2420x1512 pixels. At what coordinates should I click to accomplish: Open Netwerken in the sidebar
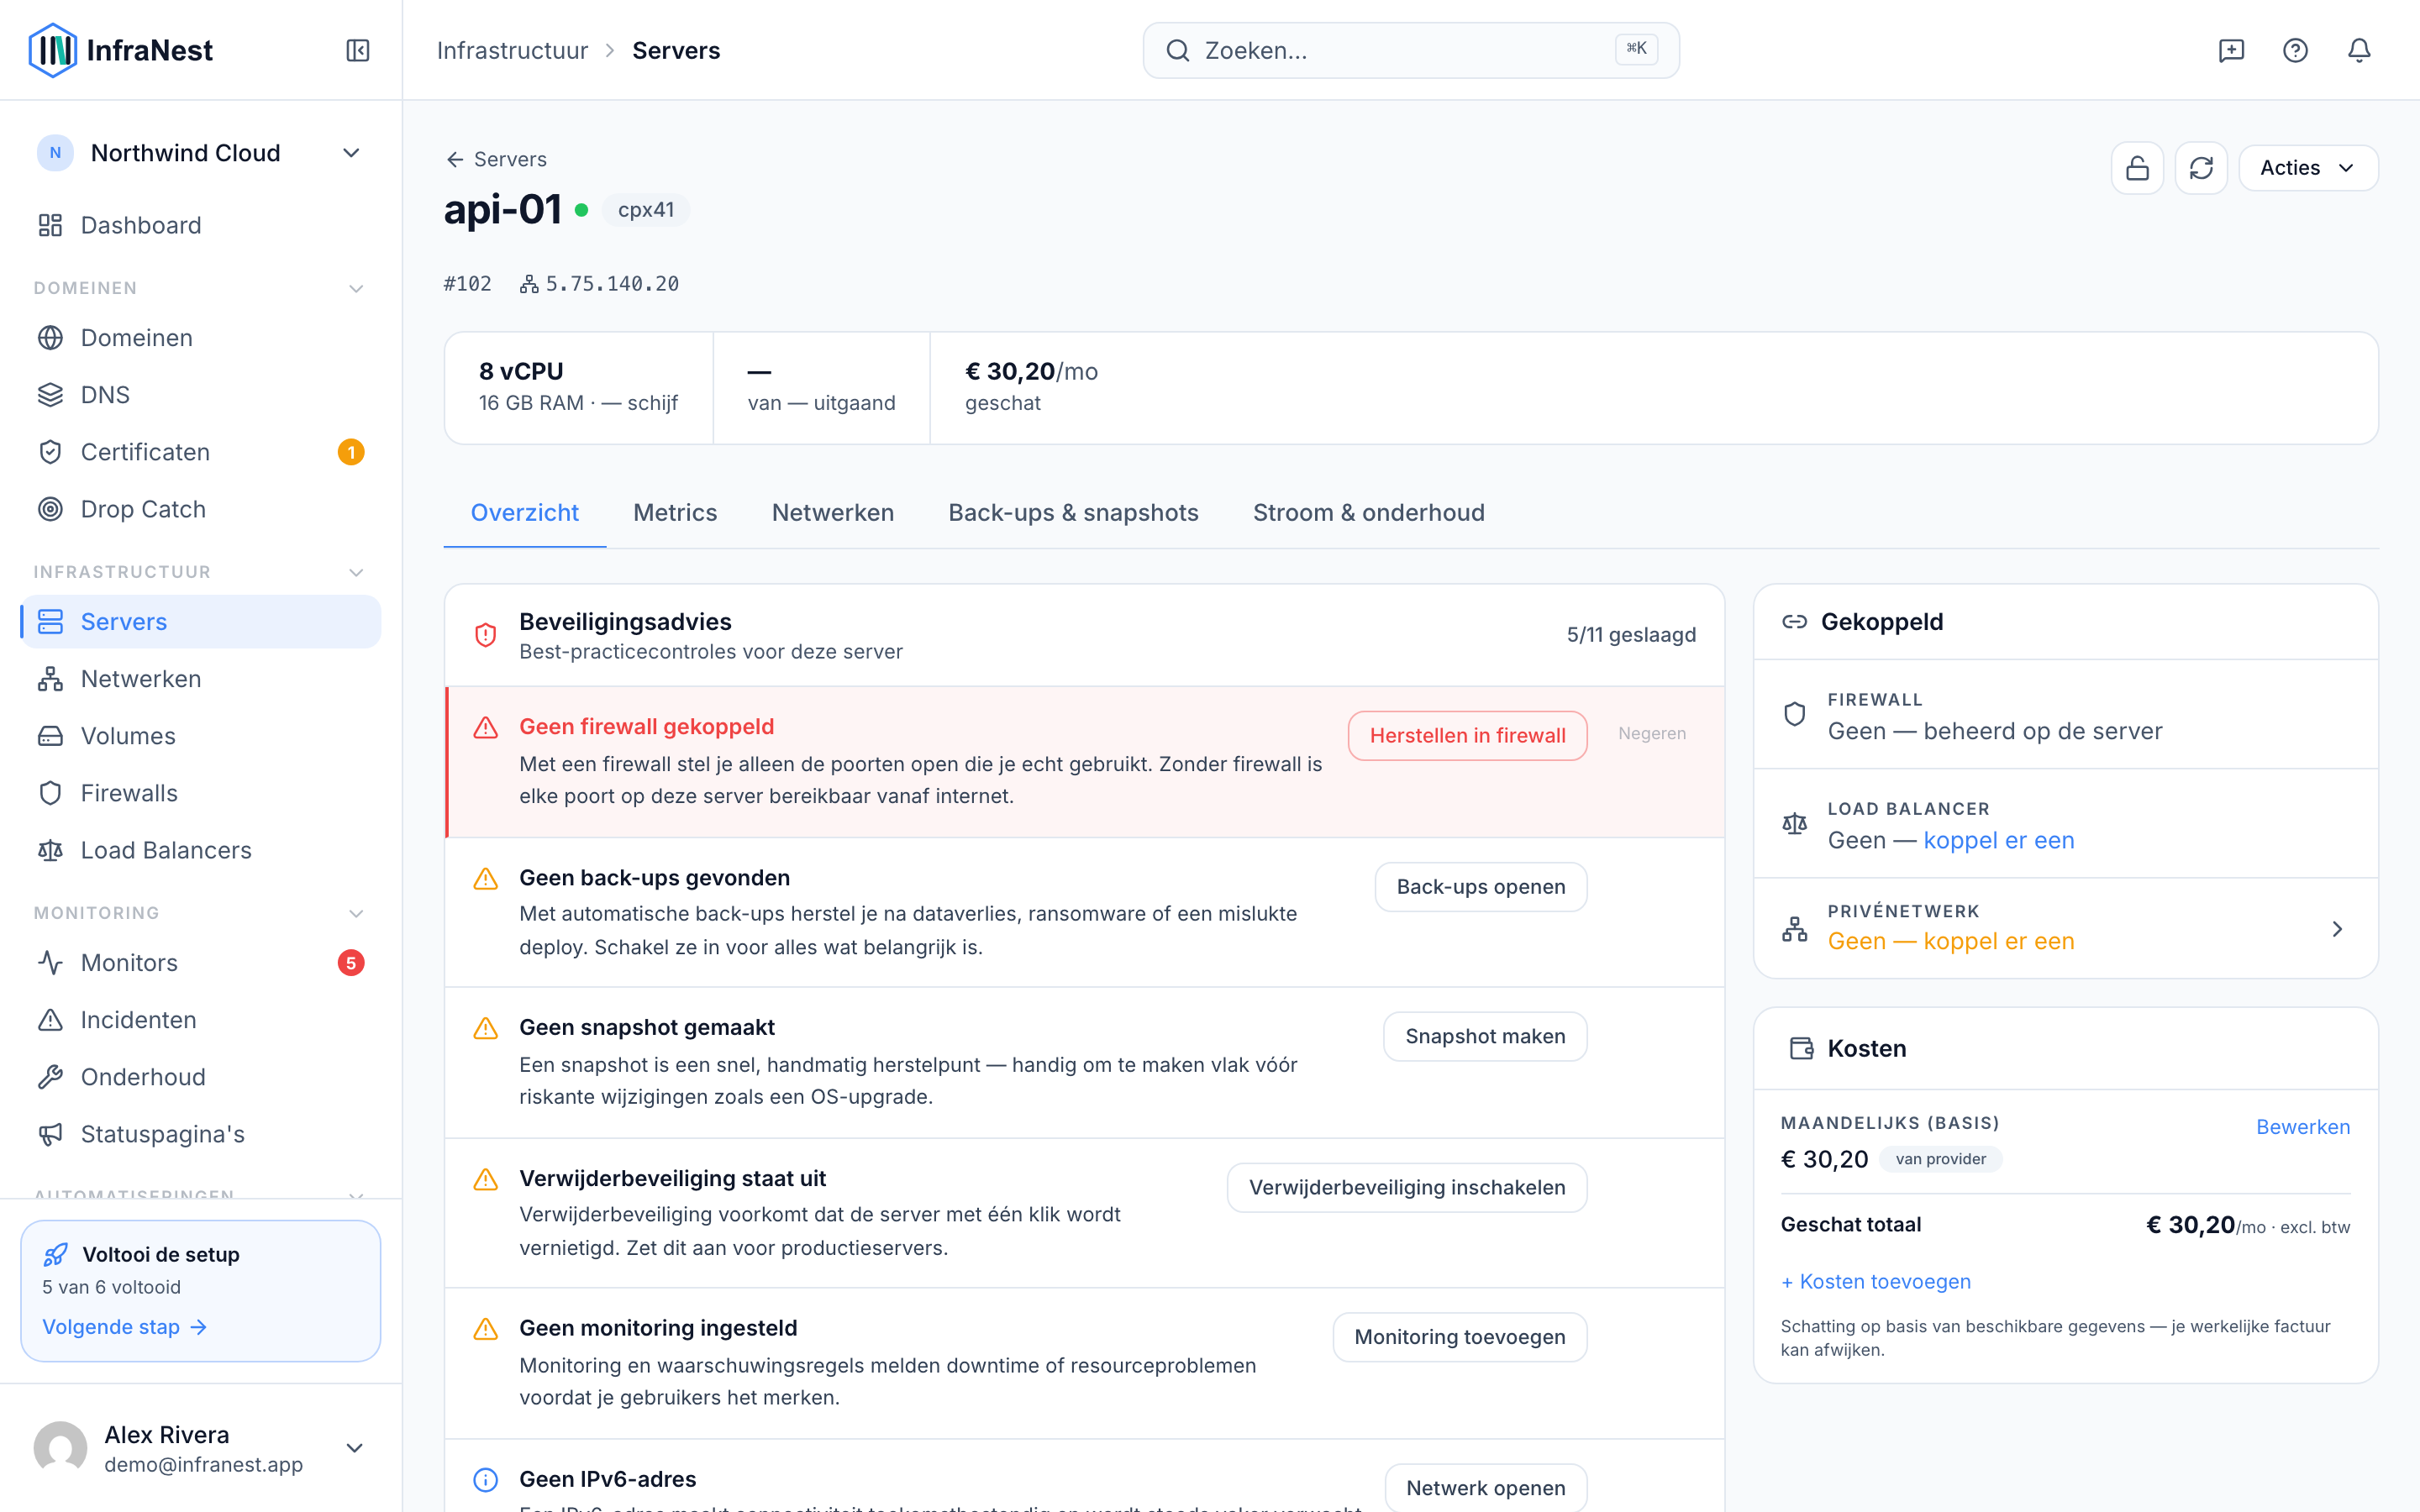(x=201, y=679)
